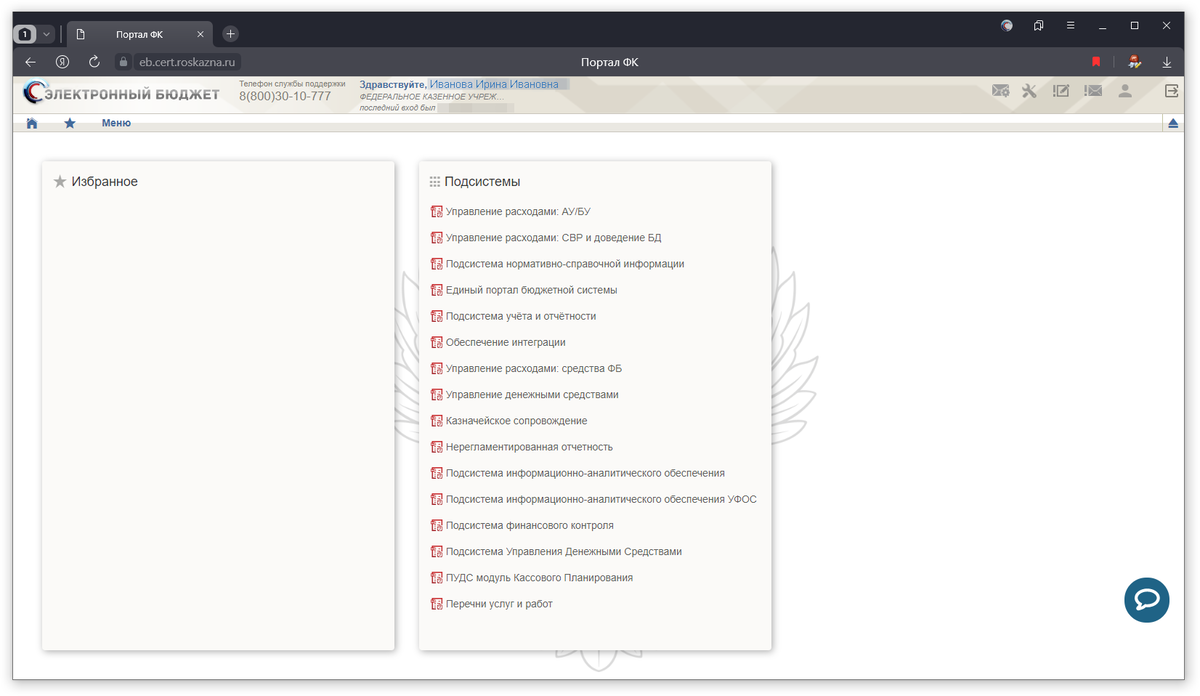
Task: Click the round browser profile icon in the title bar
Action: pos(1007,25)
